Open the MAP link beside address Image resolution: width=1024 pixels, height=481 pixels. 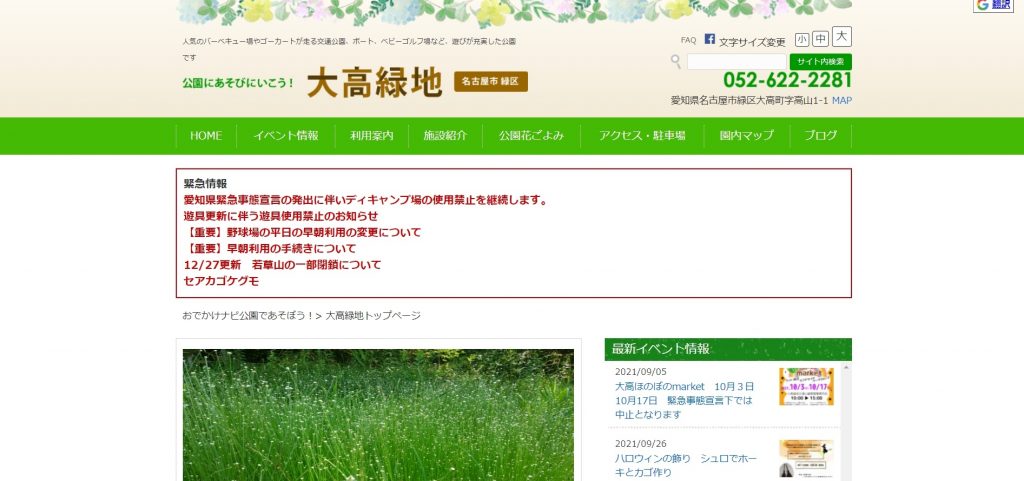click(841, 101)
